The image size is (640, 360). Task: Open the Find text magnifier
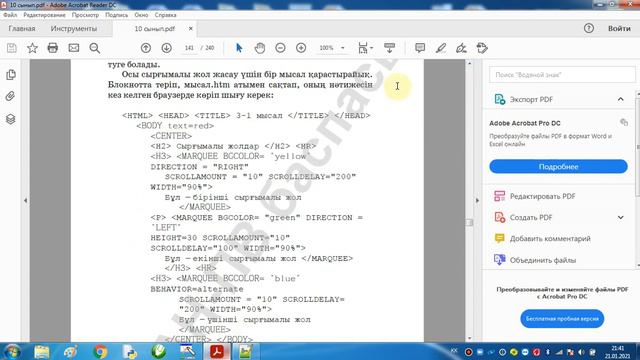(x=95, y=48)
